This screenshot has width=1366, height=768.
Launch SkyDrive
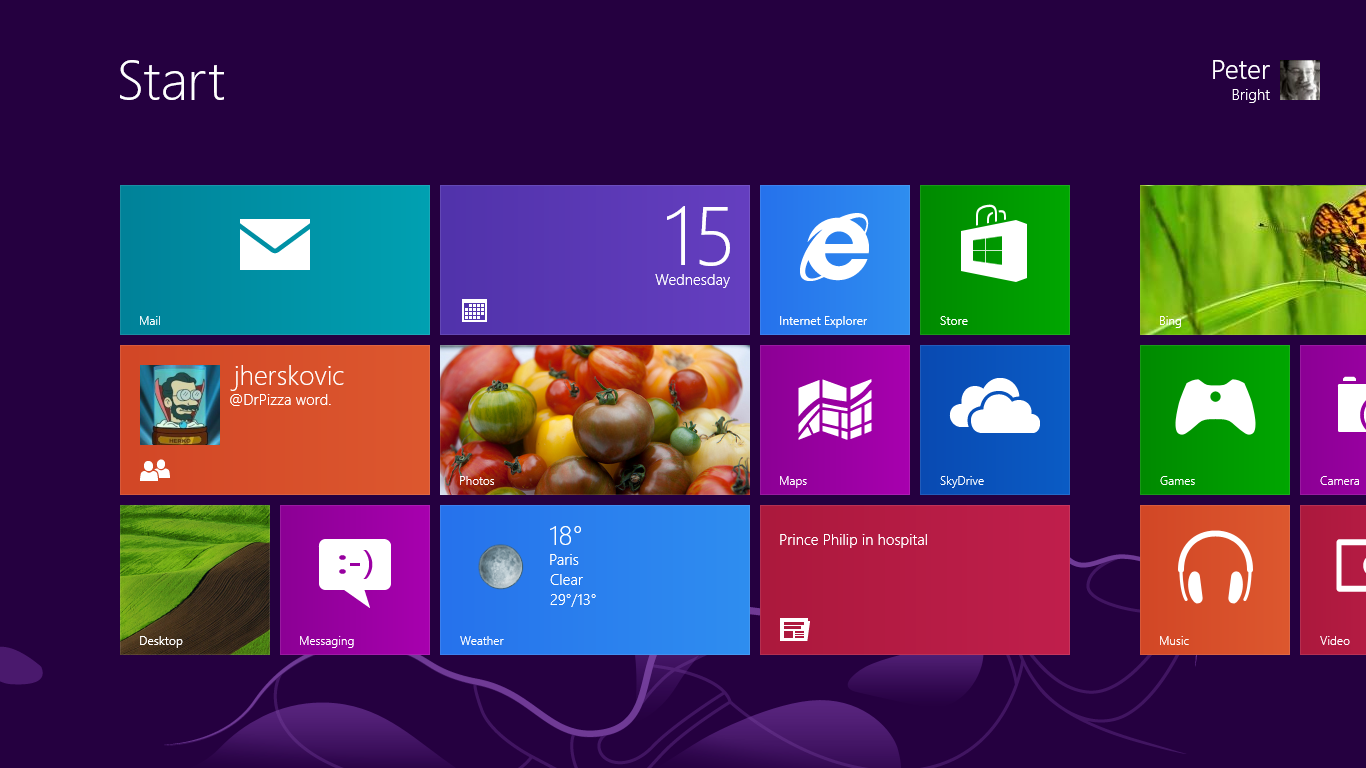tap(994, 420)
